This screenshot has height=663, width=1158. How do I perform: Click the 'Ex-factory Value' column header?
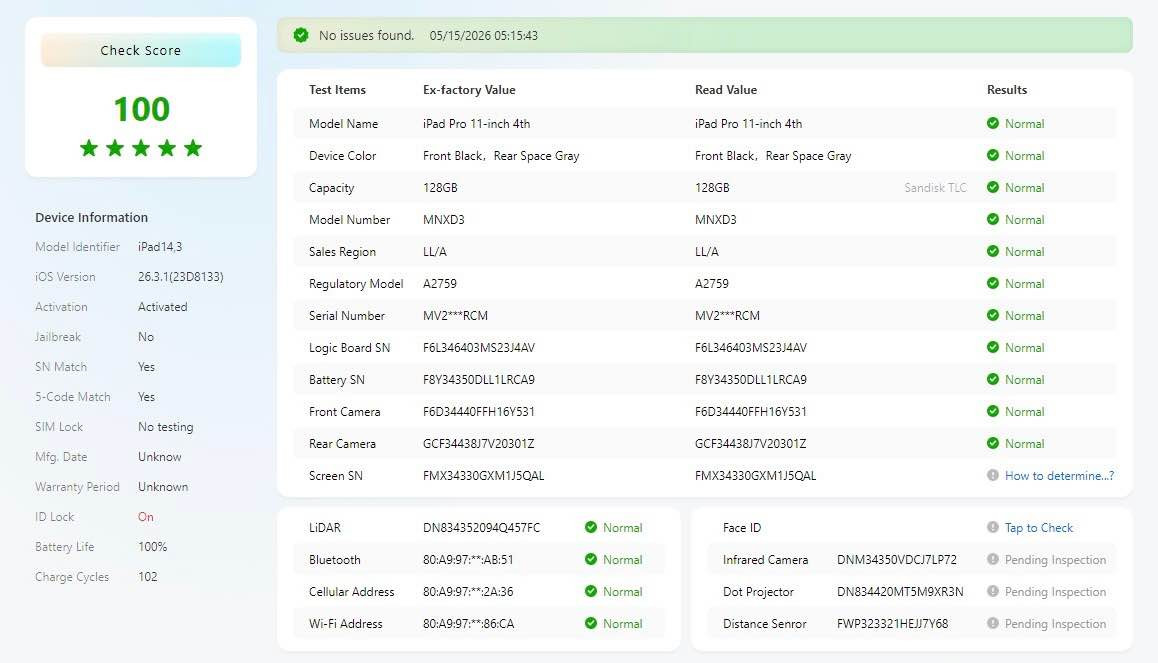469,89
